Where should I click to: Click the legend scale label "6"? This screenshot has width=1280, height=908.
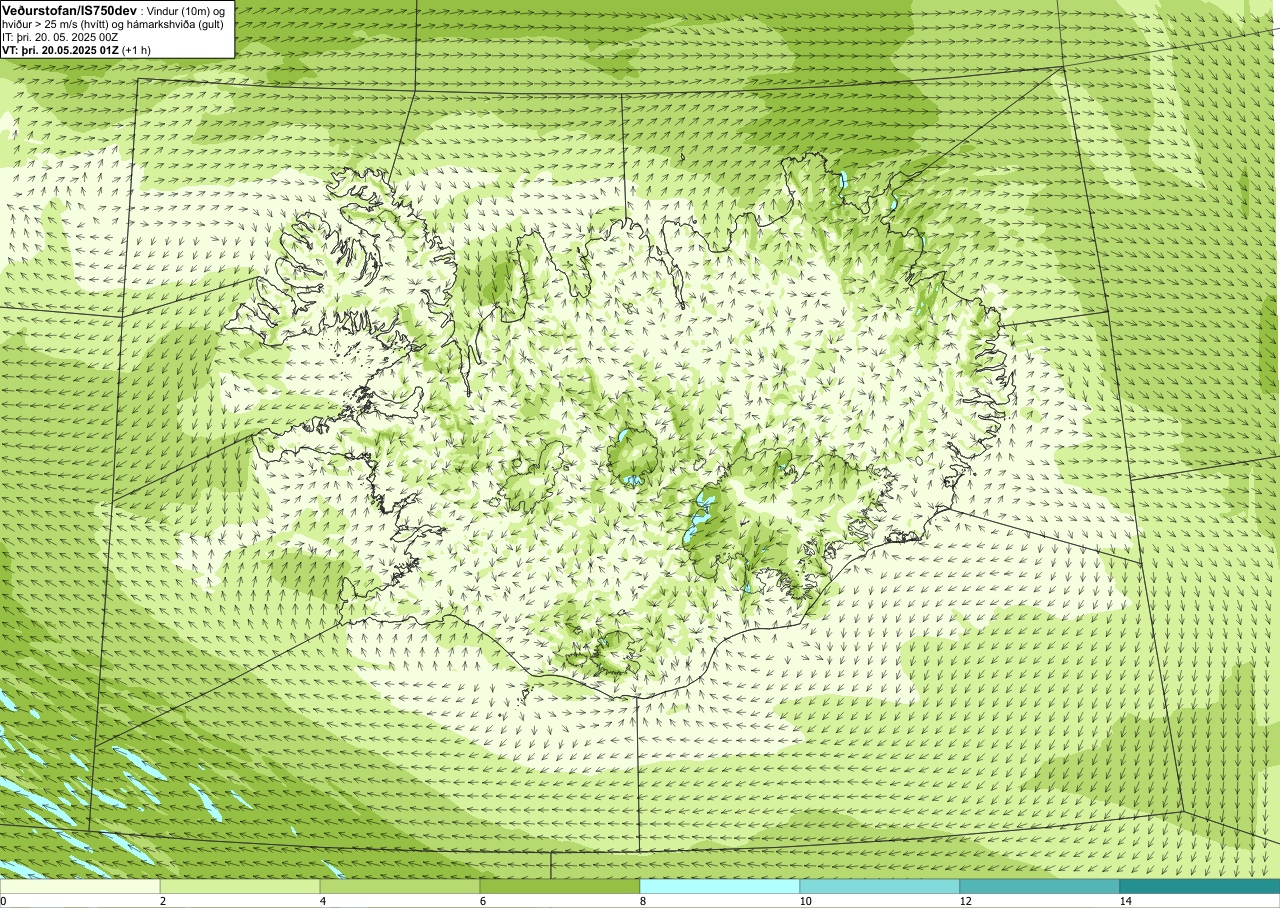[x=483, y=901]
